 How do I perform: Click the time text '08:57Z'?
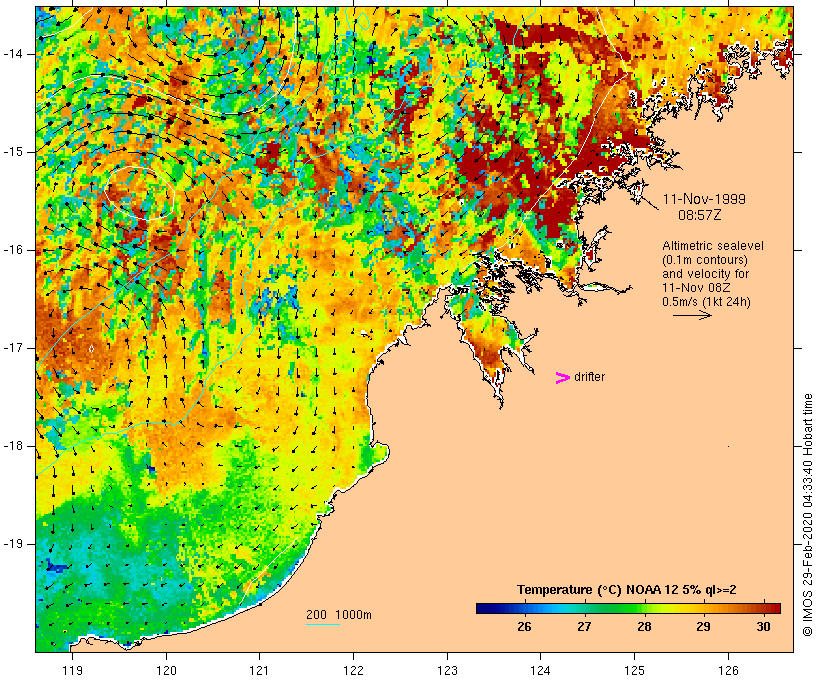click(700, 215)
